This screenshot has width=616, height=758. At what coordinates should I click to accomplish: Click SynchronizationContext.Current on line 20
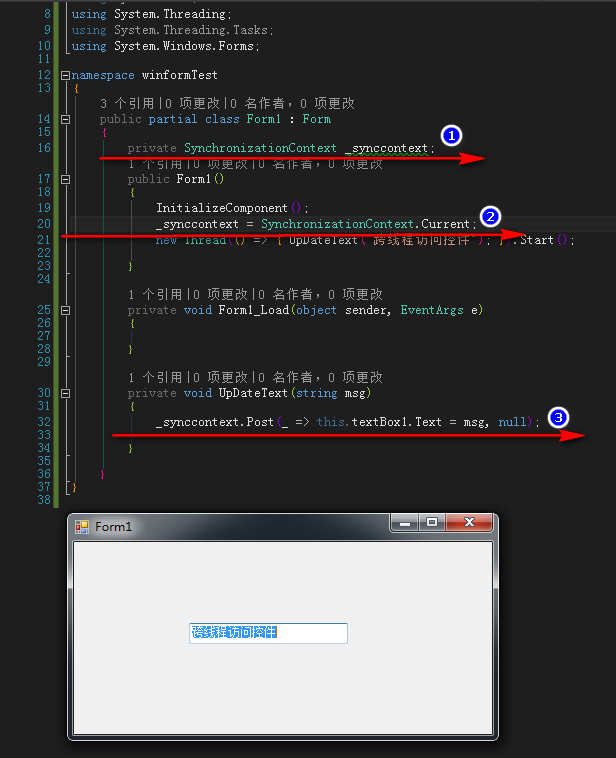point(366,224)
